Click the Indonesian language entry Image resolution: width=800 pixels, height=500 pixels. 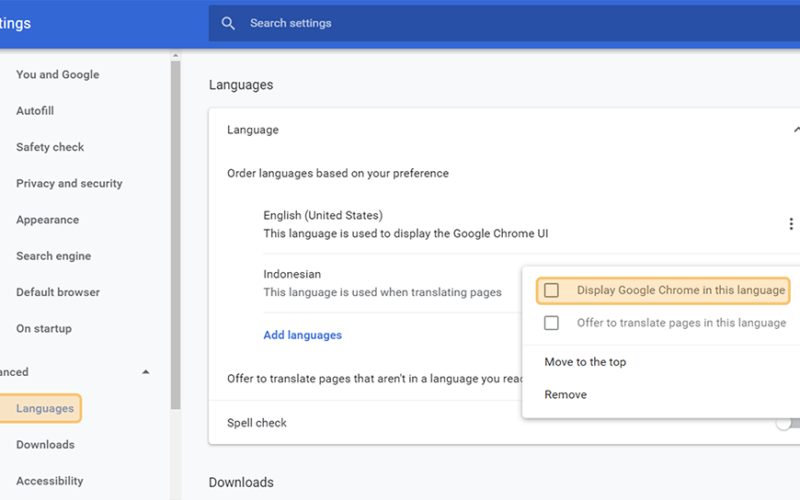[382, 283]
